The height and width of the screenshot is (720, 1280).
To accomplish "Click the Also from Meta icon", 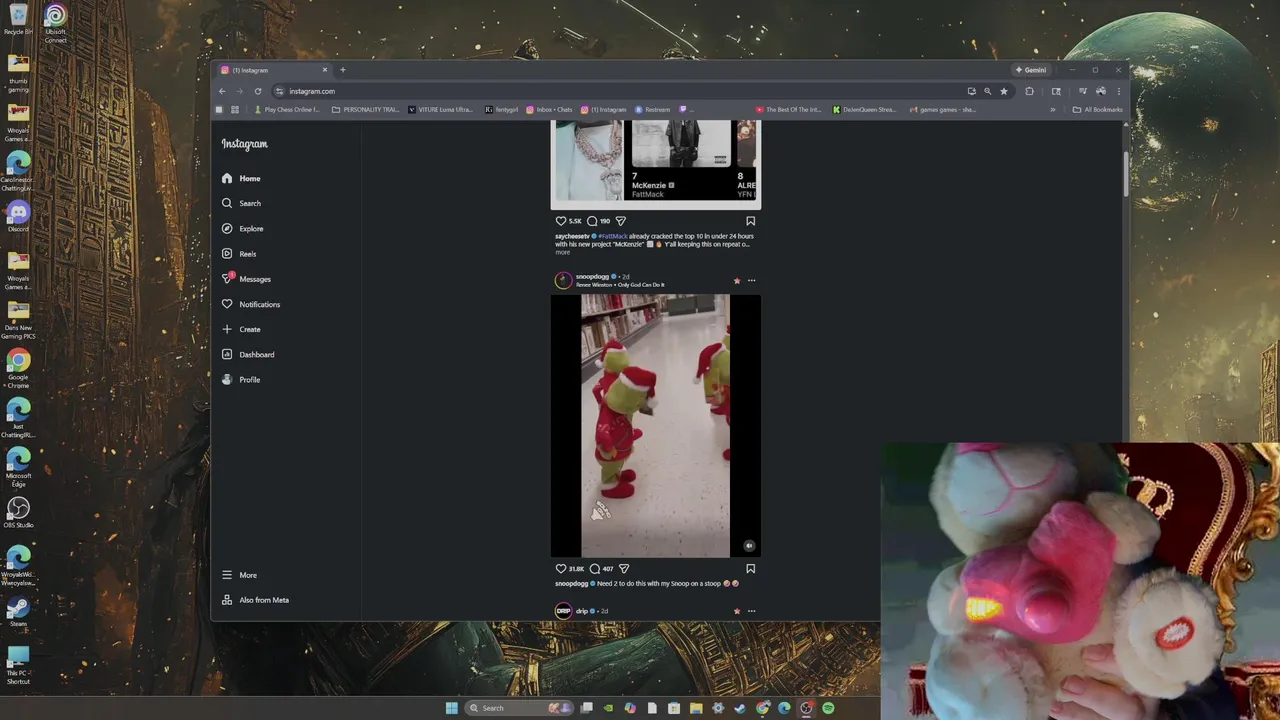I will 227,600.
